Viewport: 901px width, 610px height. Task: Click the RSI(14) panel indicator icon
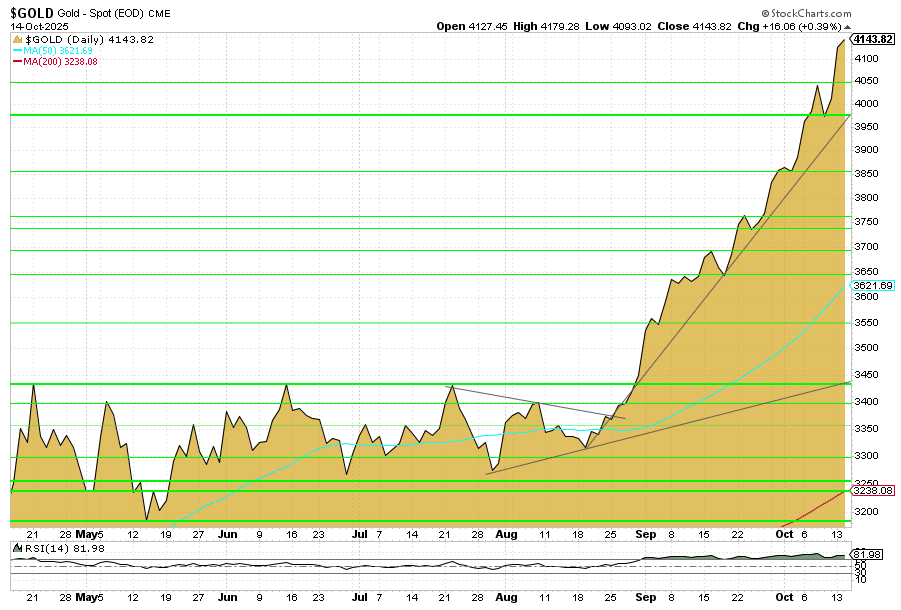pyautogui.click(x=16, y=548)
